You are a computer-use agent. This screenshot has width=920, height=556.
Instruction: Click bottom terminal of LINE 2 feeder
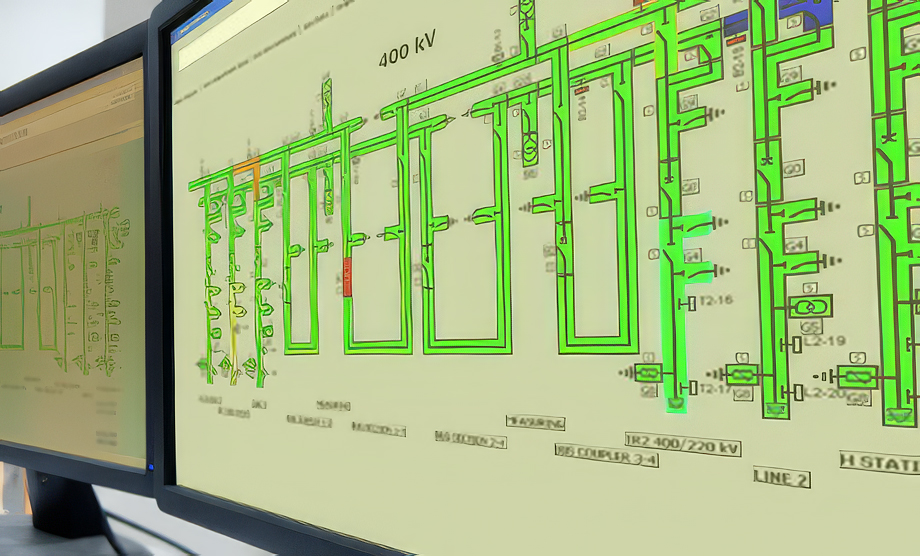[776, 410]
